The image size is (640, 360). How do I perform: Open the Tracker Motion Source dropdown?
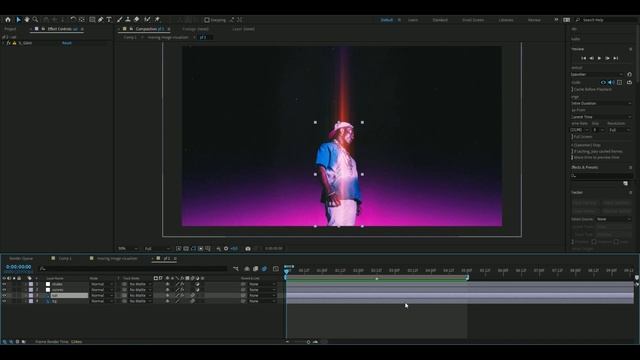613,219
